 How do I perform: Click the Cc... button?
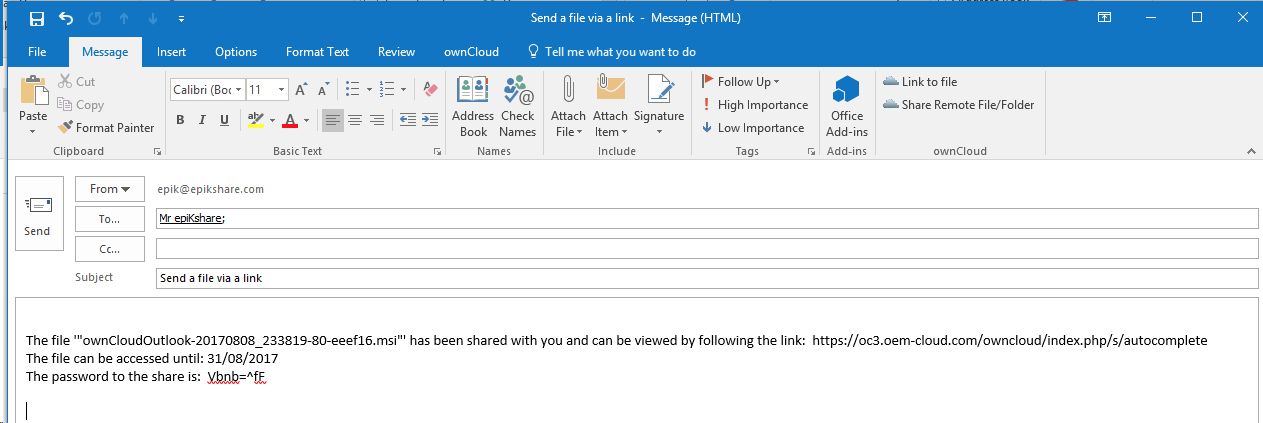(110, 248)
